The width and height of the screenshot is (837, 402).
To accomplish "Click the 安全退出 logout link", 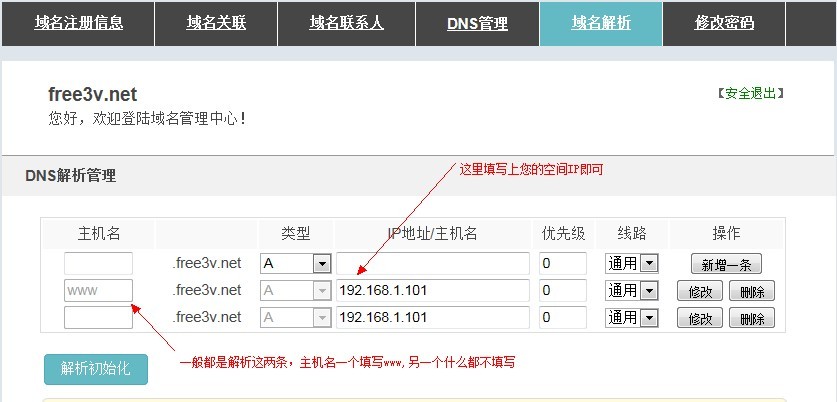I will pyautogui.click(x=750, y=93).
